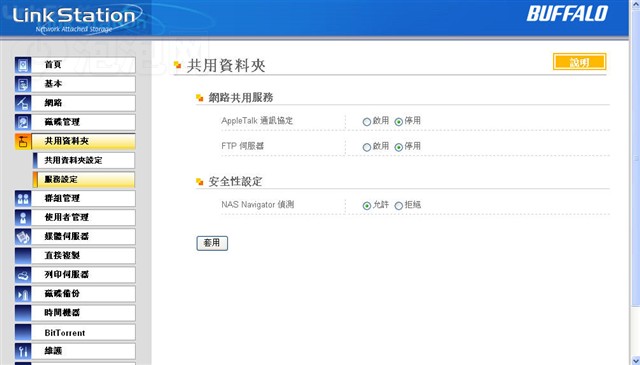
Task: Click the 網路 network icon
Action: pos(23,103)
